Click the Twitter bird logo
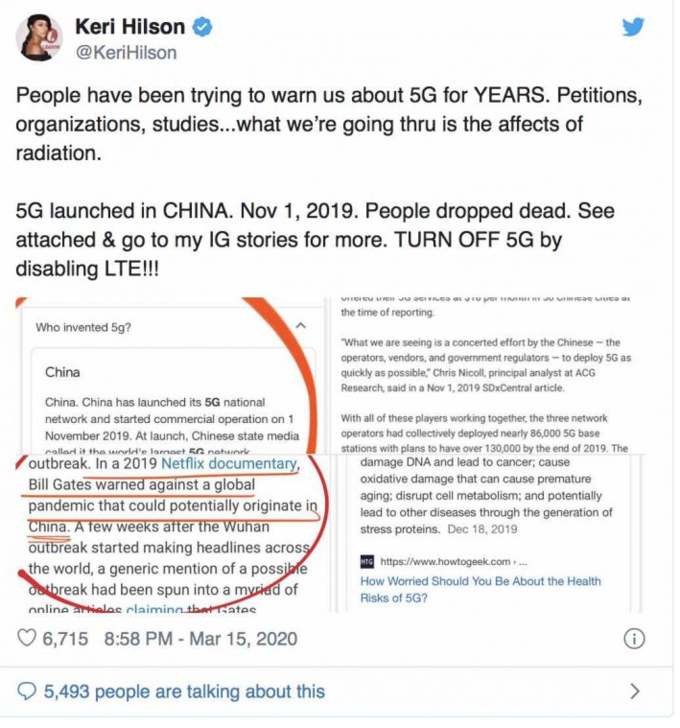Image resolution: width=680 pixels, height=728 pixels. coord(632,27)
